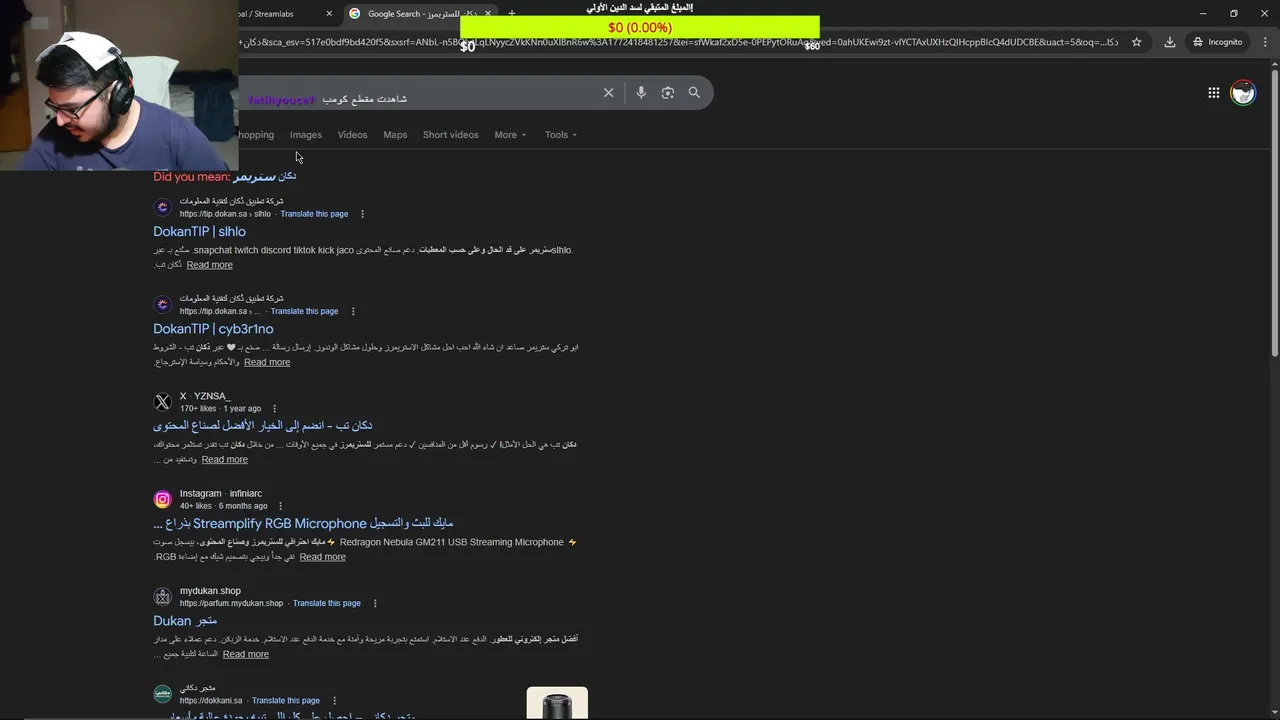
Task: Switch to the Streamlabs tab
Action: [280, 14]
